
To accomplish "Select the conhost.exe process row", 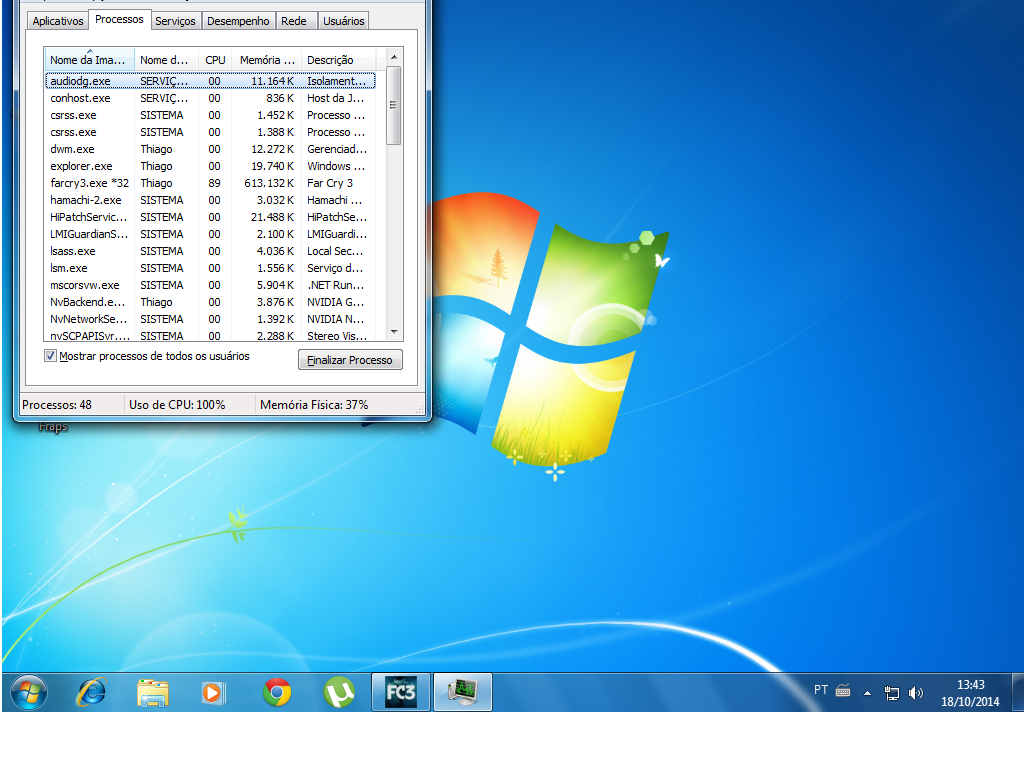I will pyautogui.click(x=210, y=98).
